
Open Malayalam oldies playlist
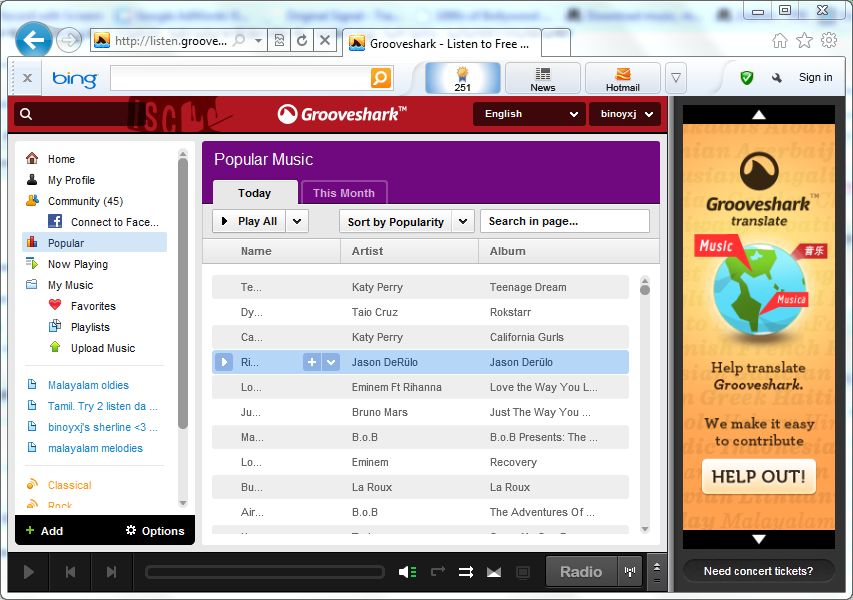88,385
